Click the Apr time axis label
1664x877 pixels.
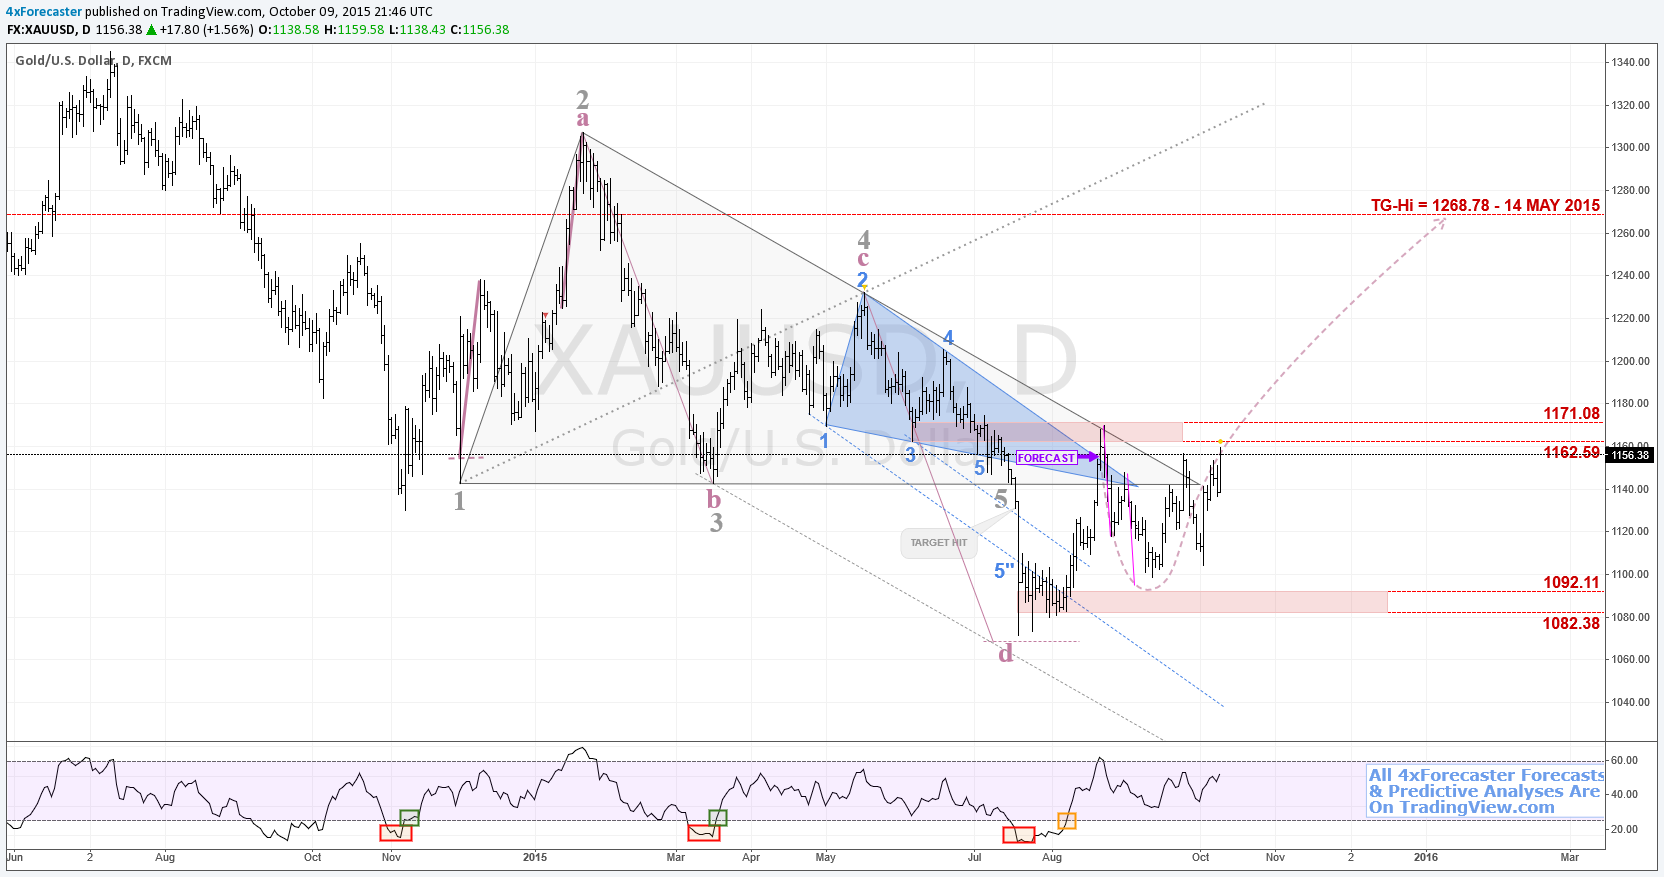click(x=751, y=857)
